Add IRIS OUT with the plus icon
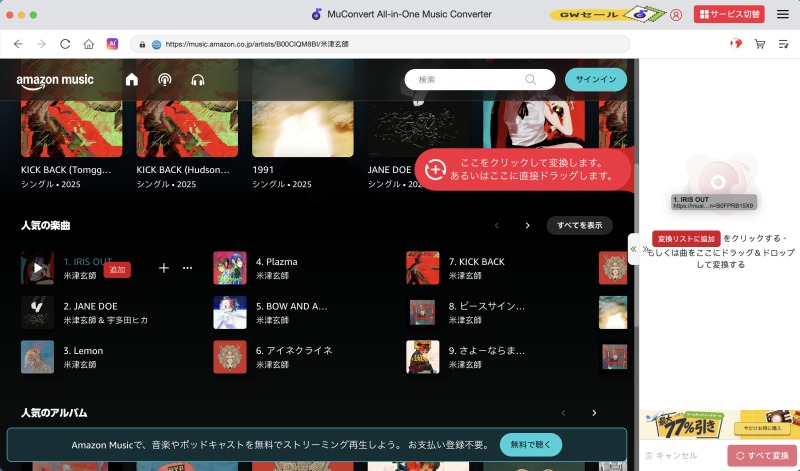 pyautogui.click(x=164, y=267)
